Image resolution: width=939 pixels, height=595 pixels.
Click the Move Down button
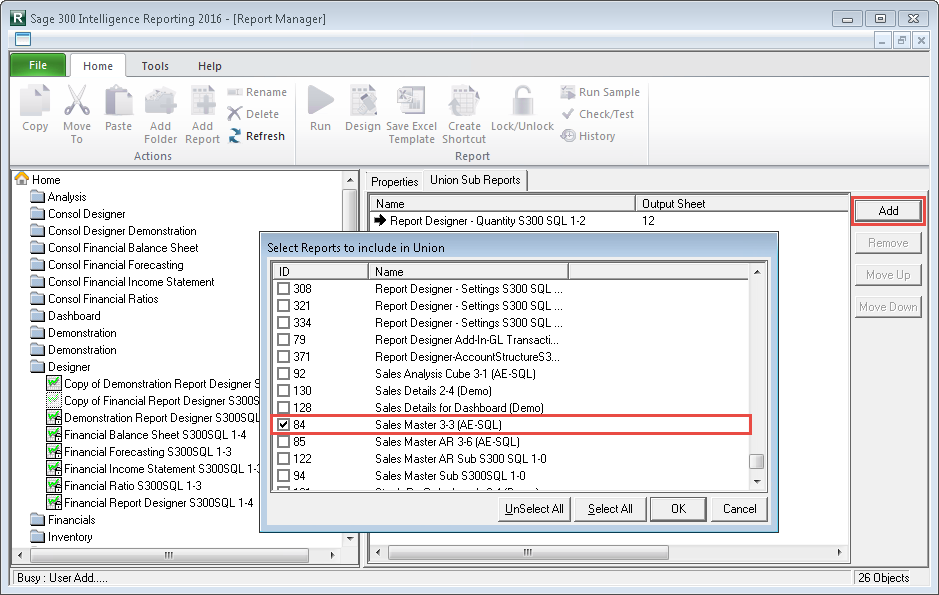pyautogui.click(x=888, y=307)
